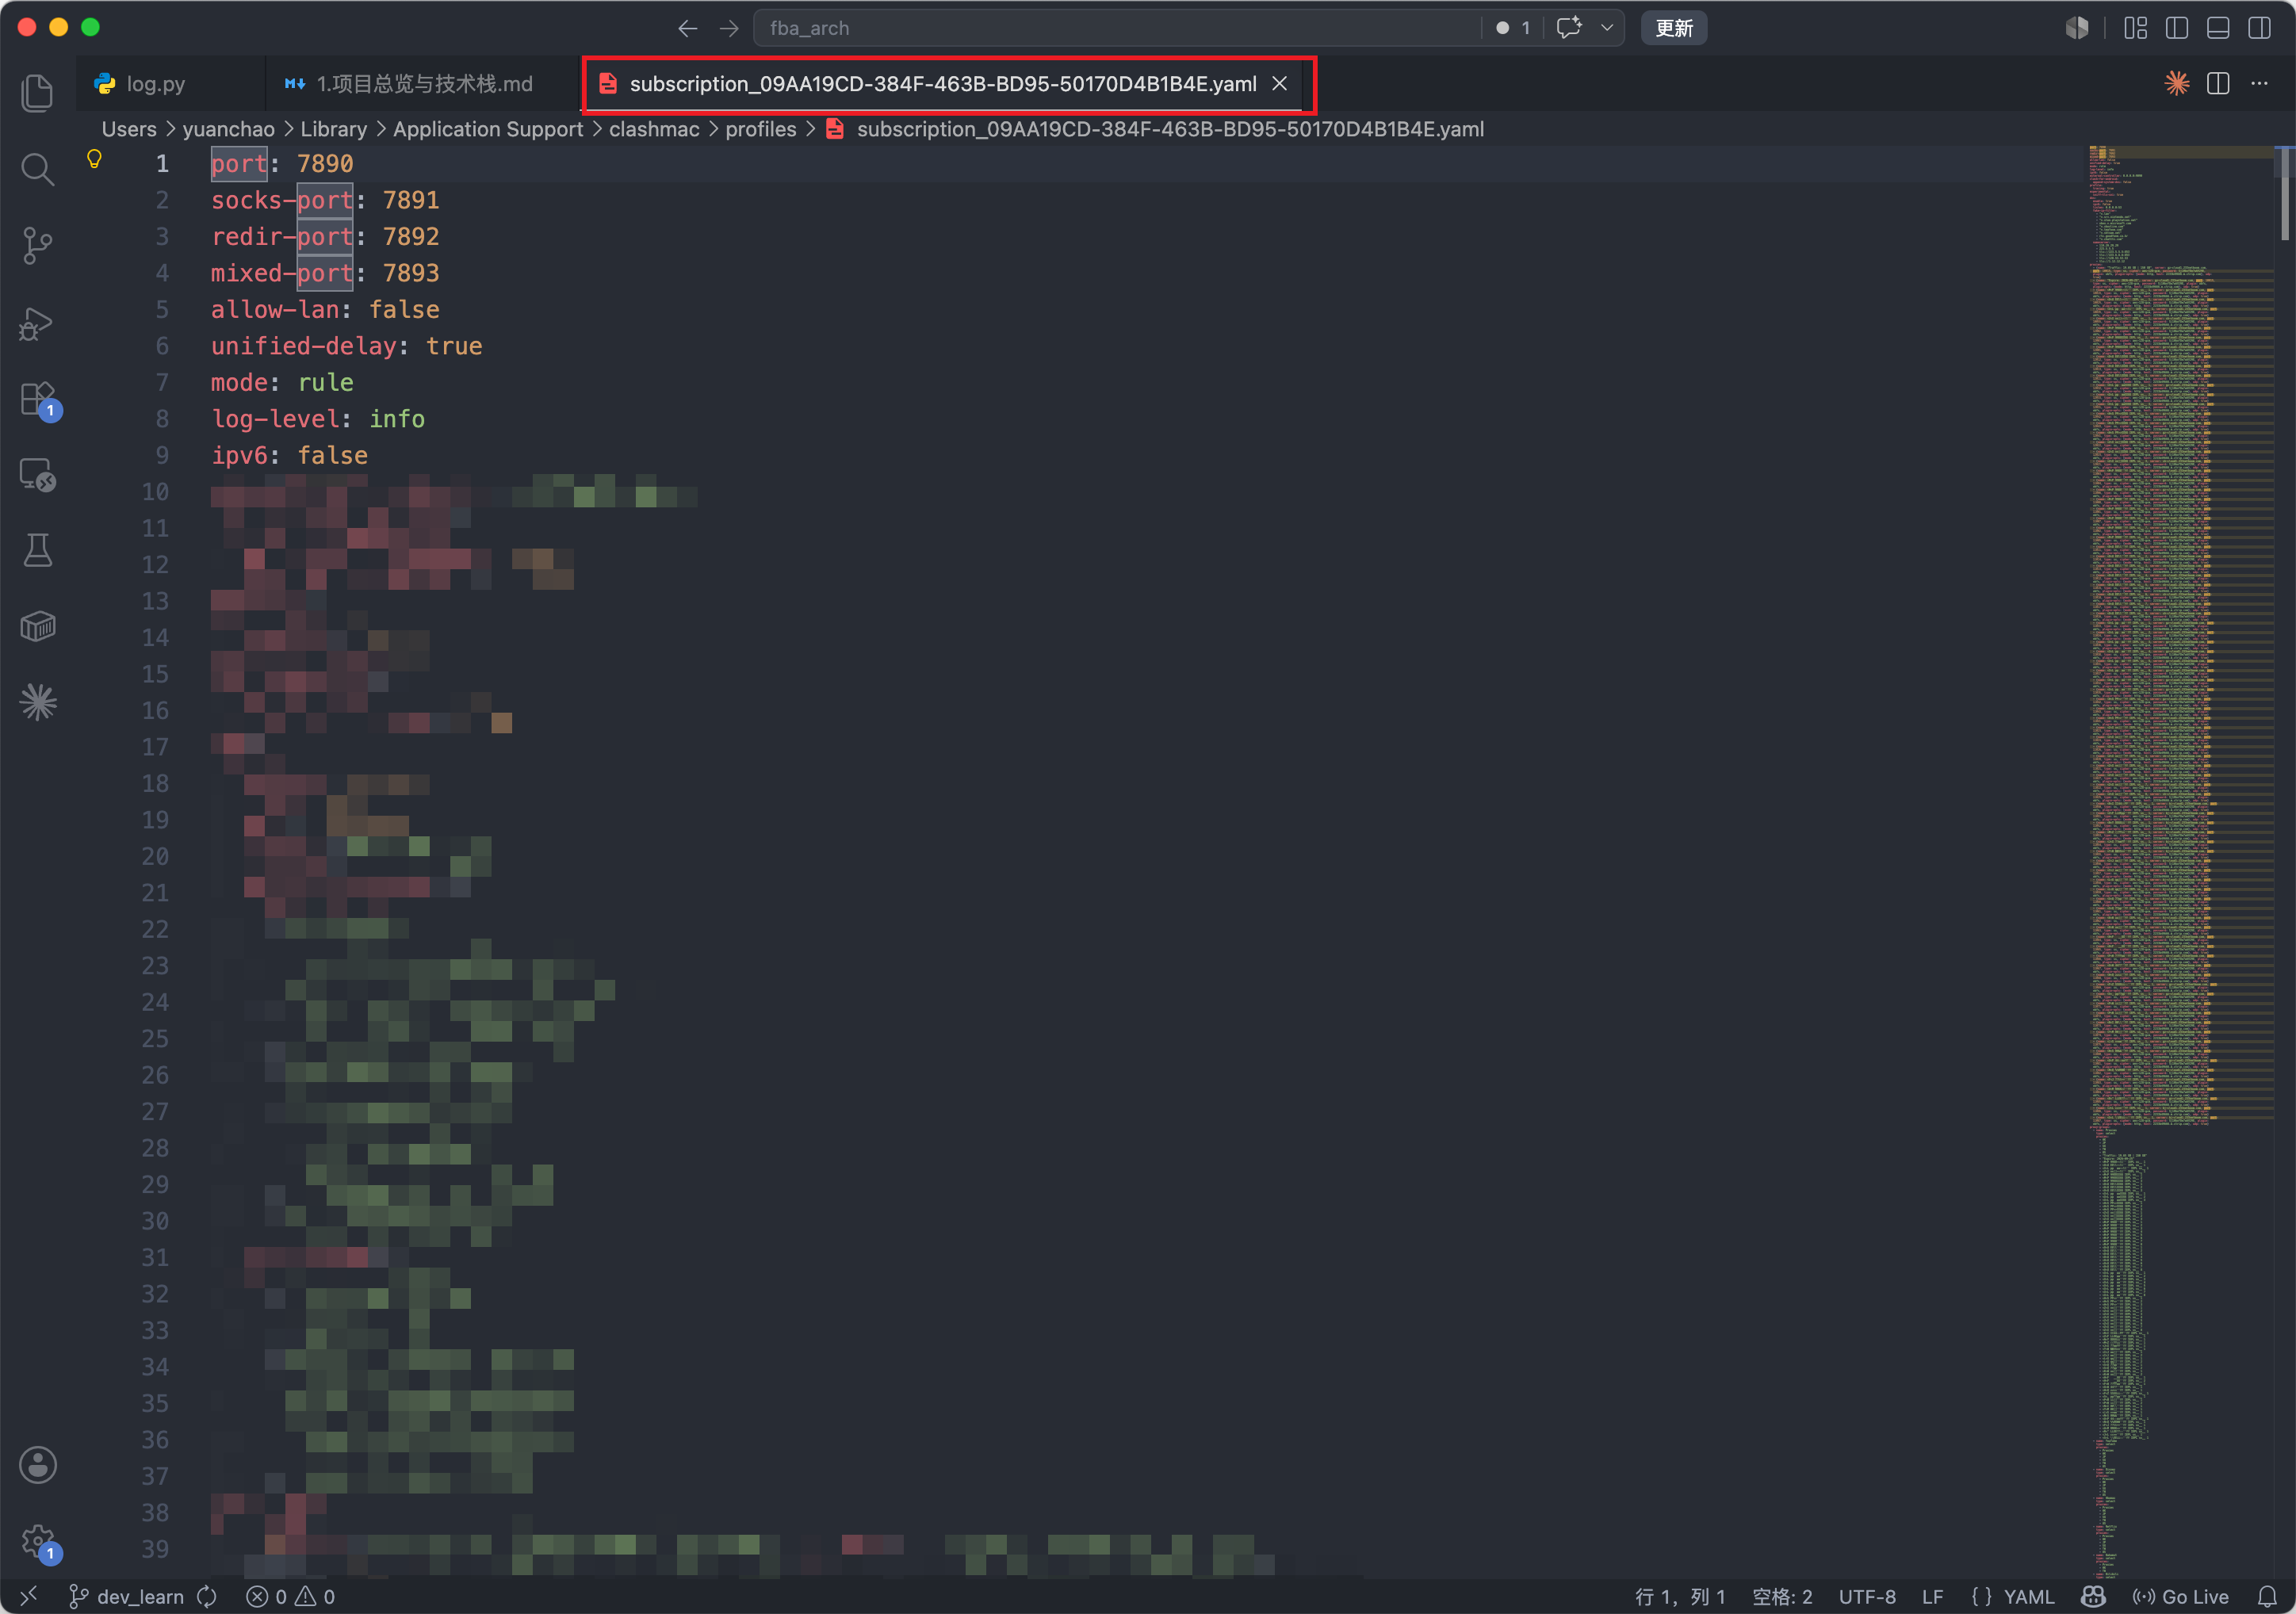Expand the profiles breadcrumb folder
Image resolution: width=2296 pixels, height=1614 pixels.
760,129
